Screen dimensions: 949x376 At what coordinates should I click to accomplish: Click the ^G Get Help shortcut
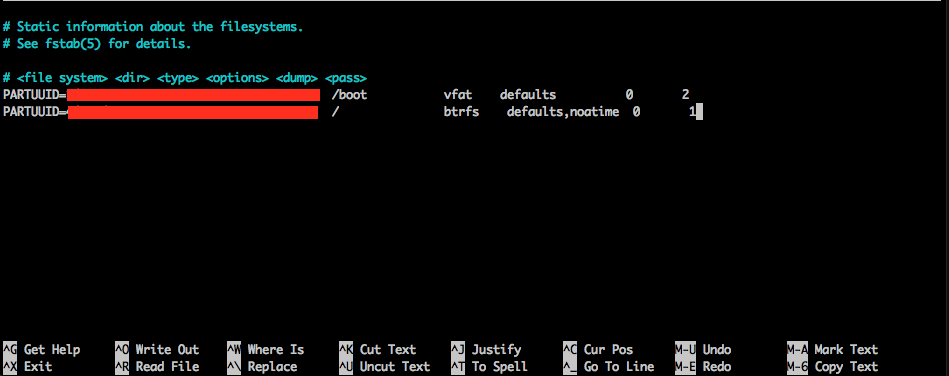42,349
